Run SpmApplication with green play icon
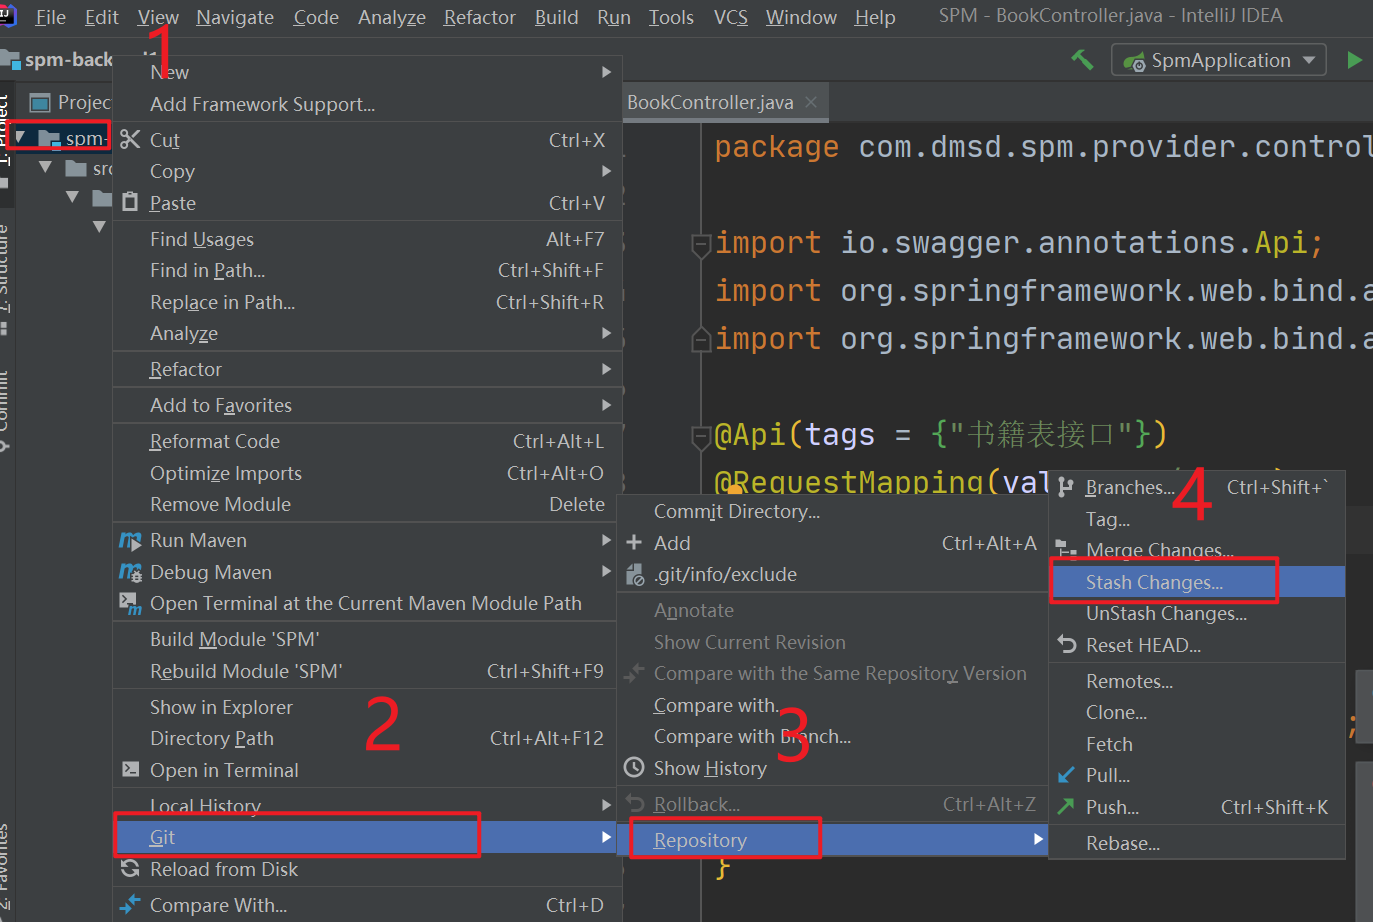The height and width of the screenshot is (922, 1373). tap(1355, 60)
